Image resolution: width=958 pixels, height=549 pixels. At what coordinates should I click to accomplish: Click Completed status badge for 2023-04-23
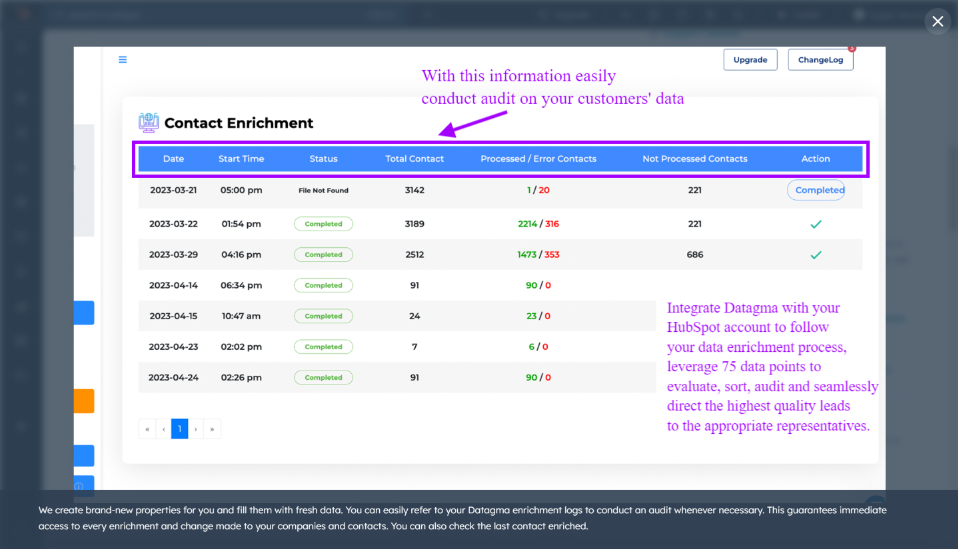(x=323, y=347)
